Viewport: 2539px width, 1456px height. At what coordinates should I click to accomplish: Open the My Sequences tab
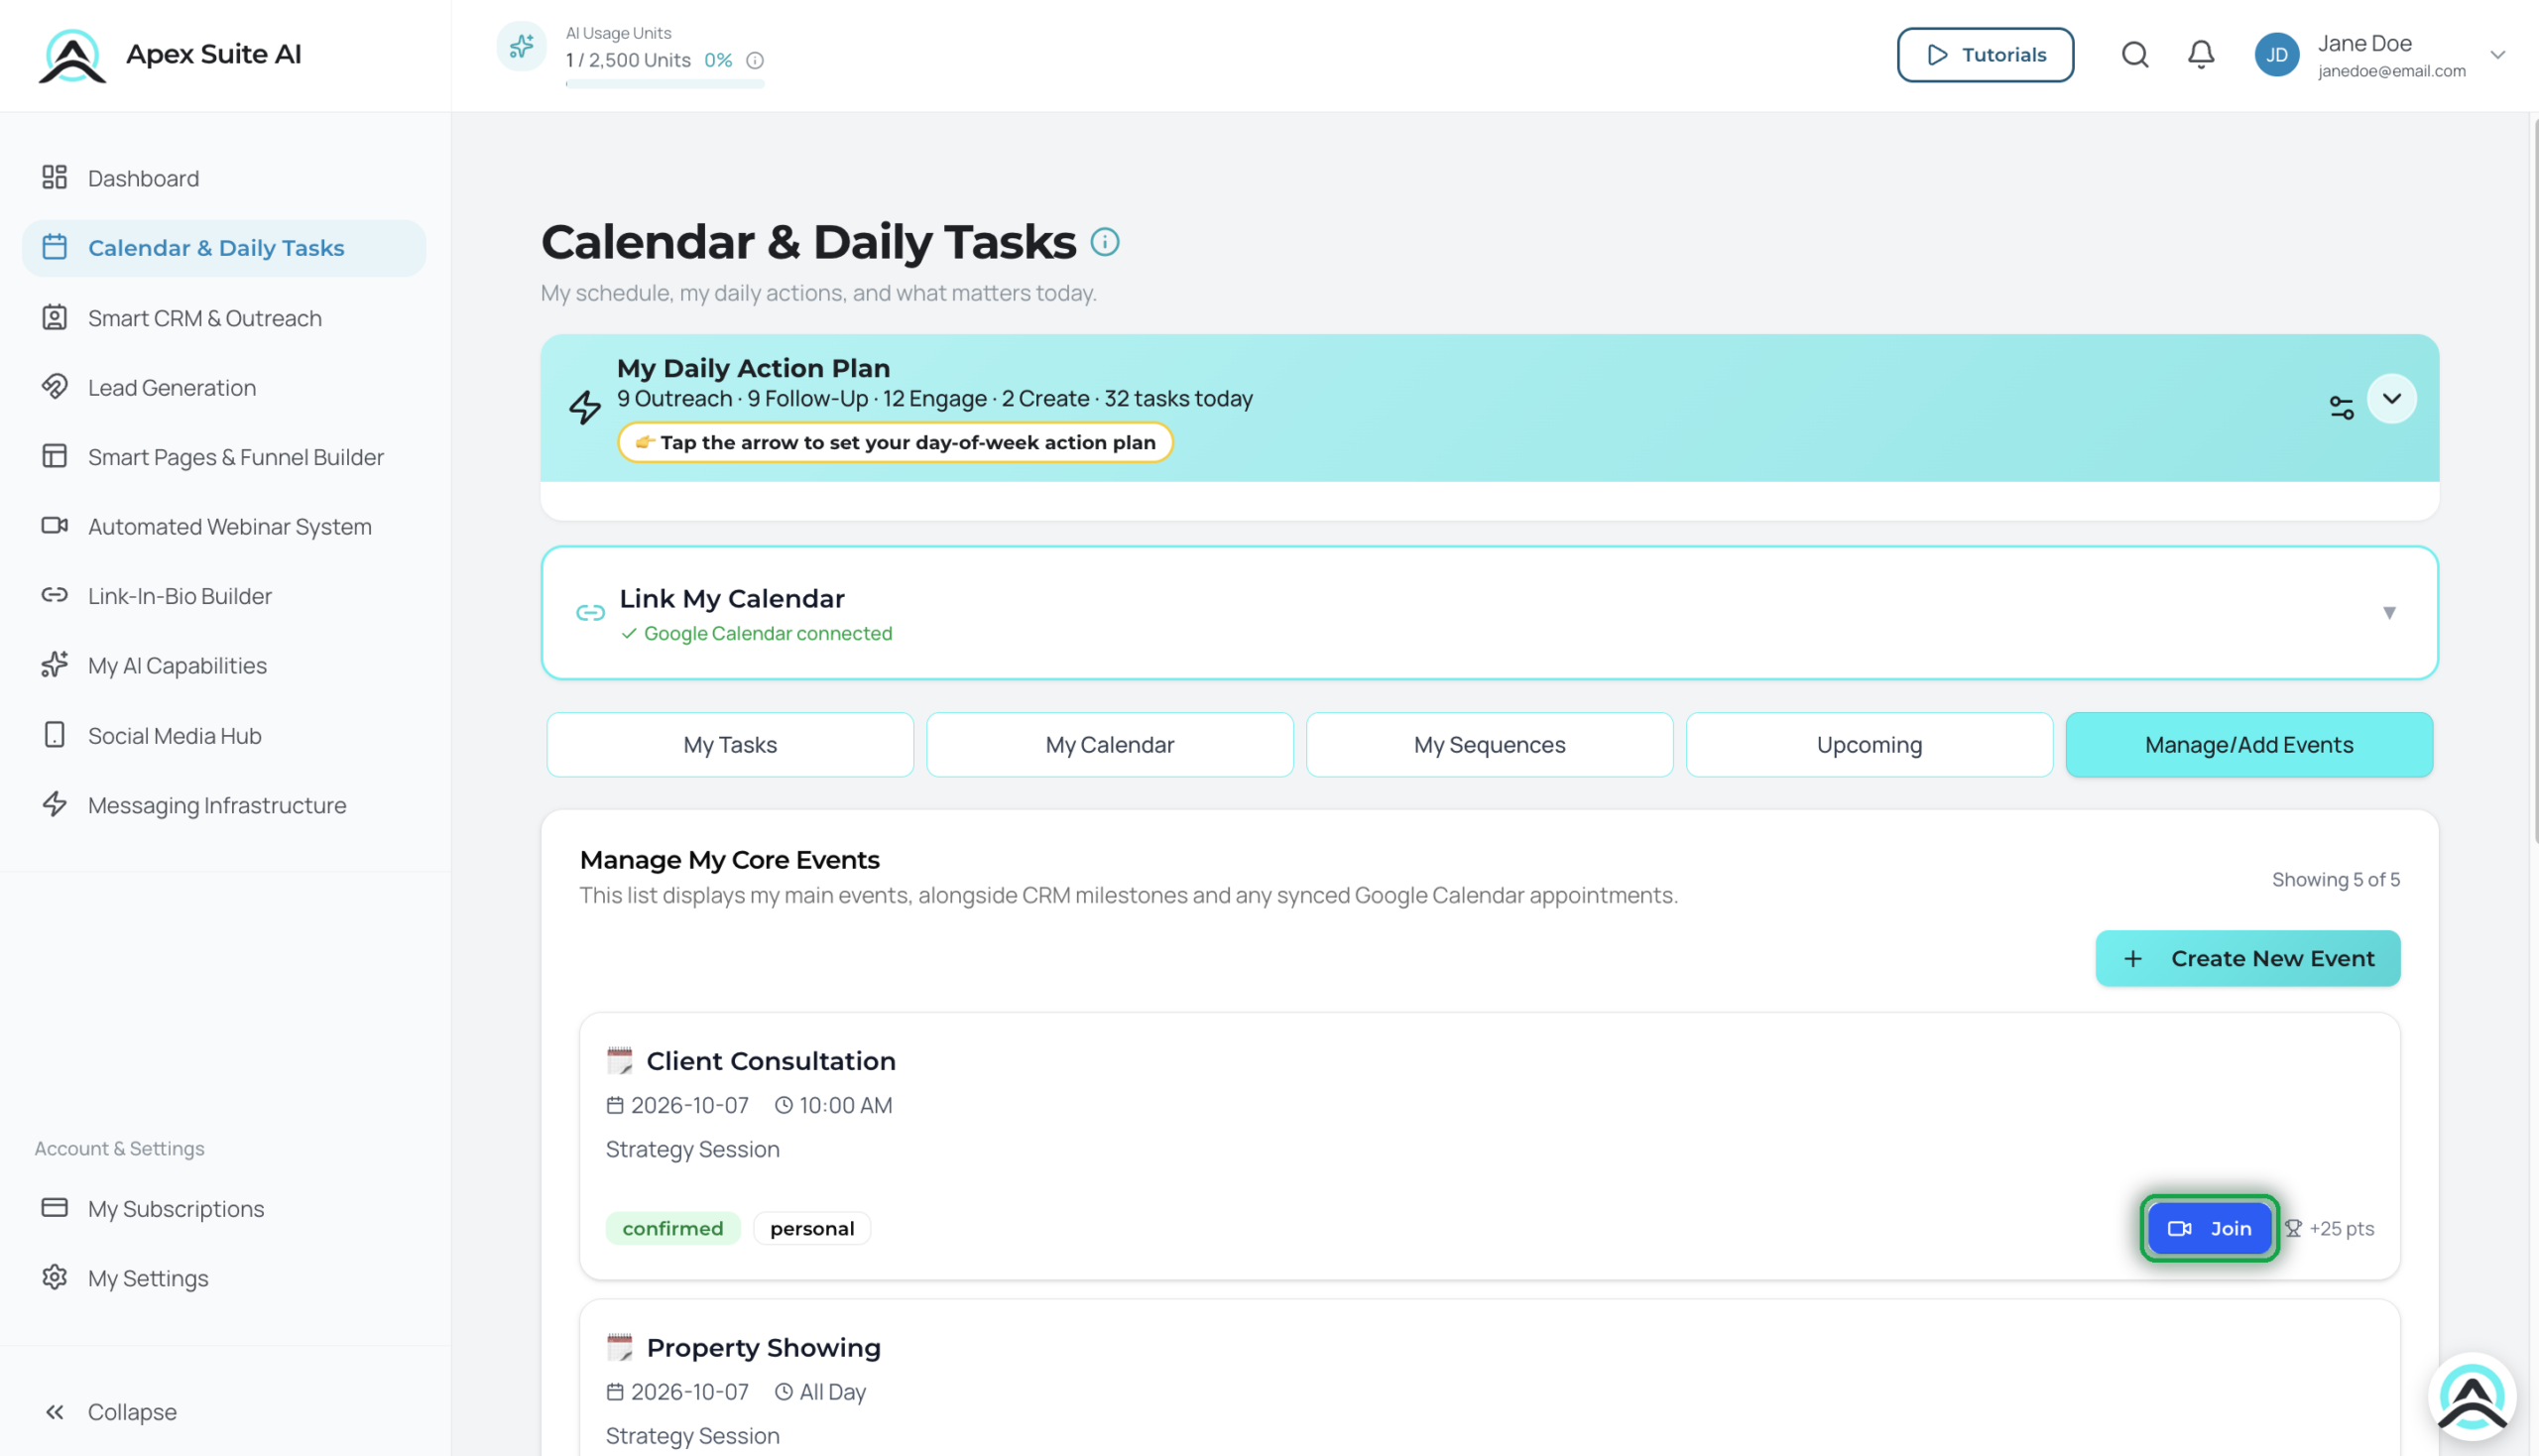(x=1489, y=744)
